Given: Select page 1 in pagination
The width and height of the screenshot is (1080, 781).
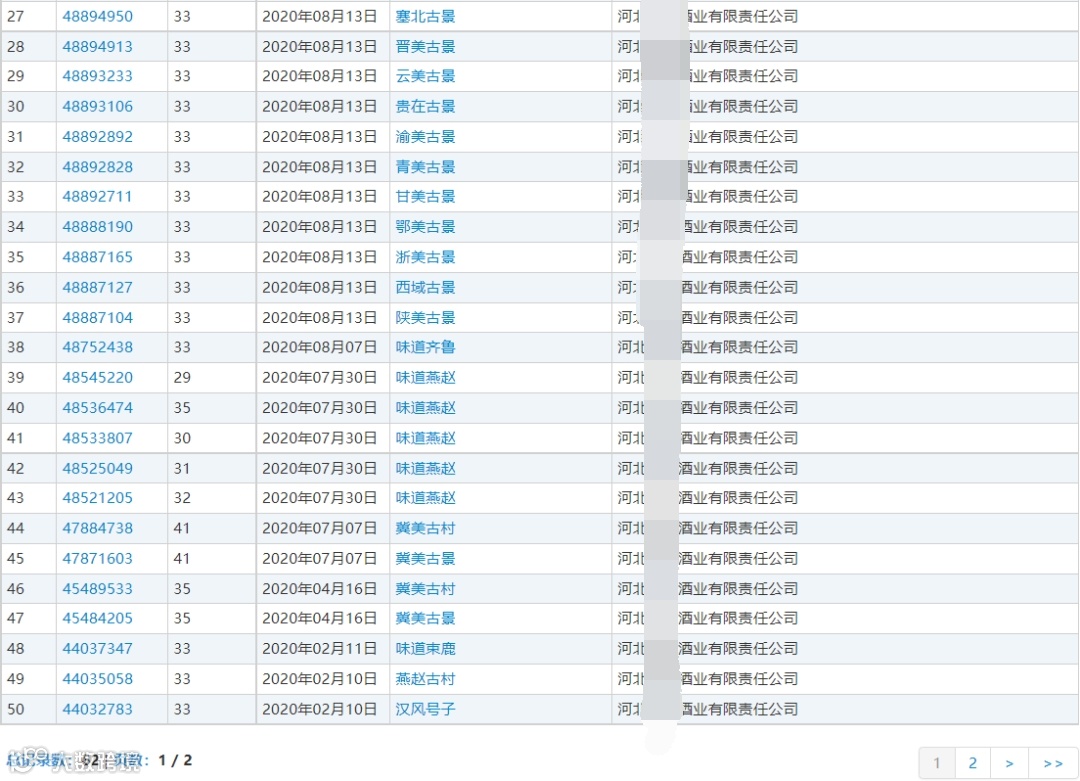Looking at the screenshot, I should click(x=937, y=763).
